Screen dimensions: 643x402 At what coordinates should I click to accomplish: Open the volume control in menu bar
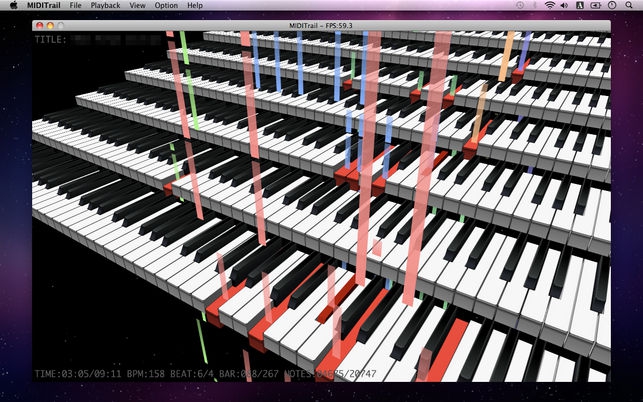click(x=564, y=5)
